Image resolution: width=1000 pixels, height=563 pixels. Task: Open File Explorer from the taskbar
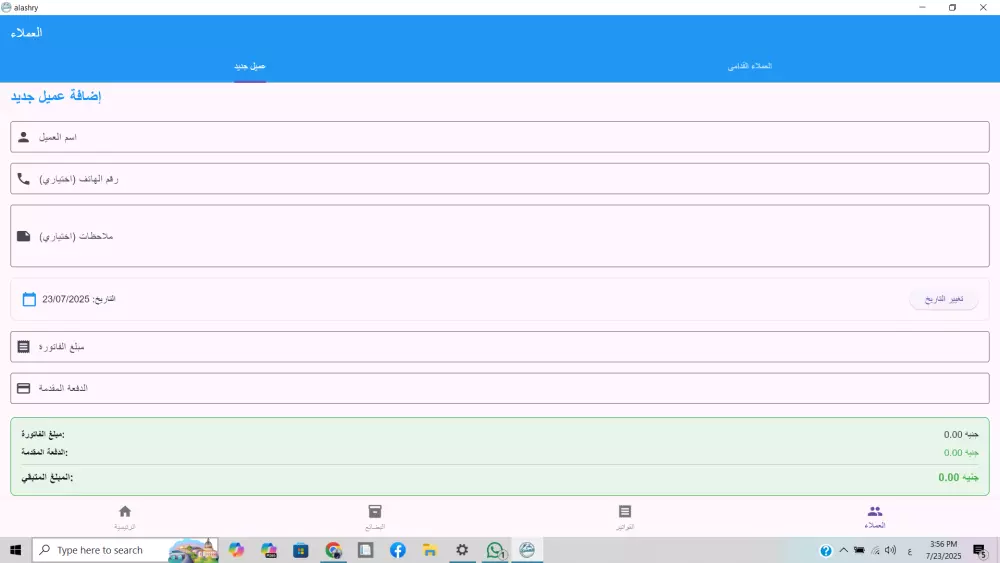coord(430,550)
